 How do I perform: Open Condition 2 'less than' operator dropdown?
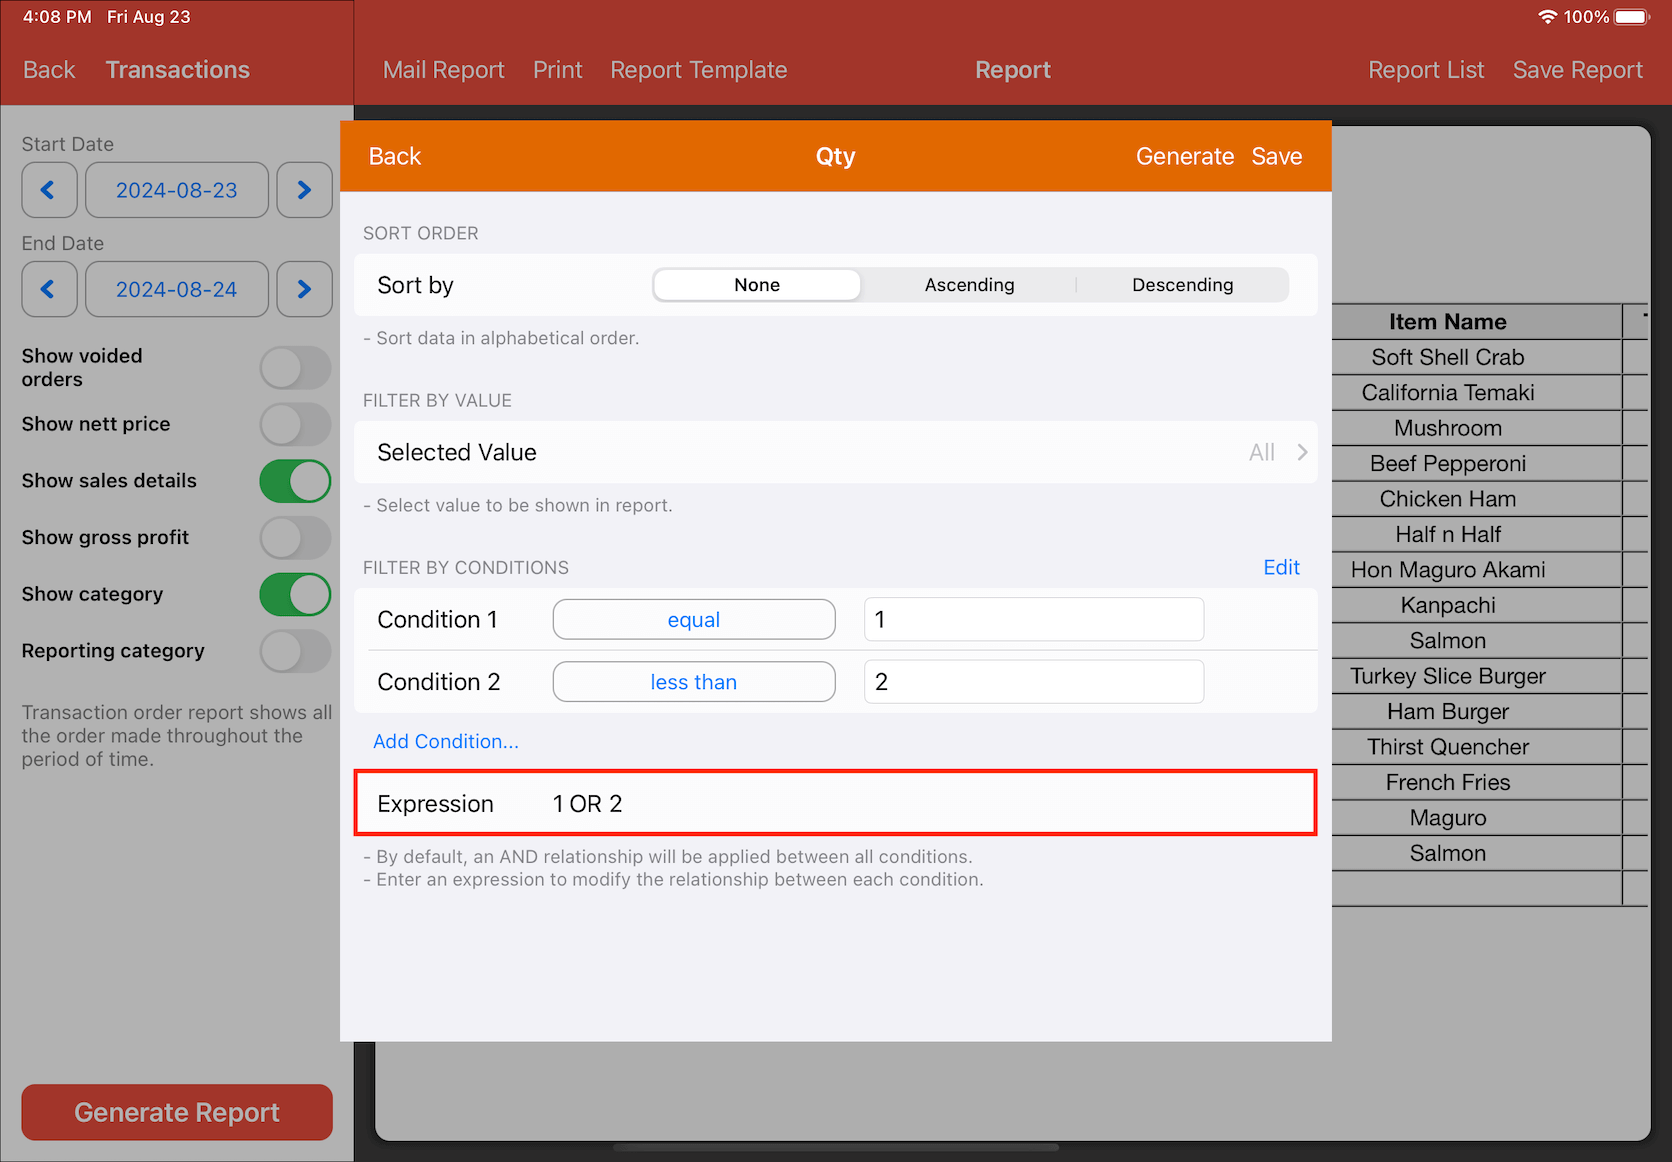click(x=694, y=682)
